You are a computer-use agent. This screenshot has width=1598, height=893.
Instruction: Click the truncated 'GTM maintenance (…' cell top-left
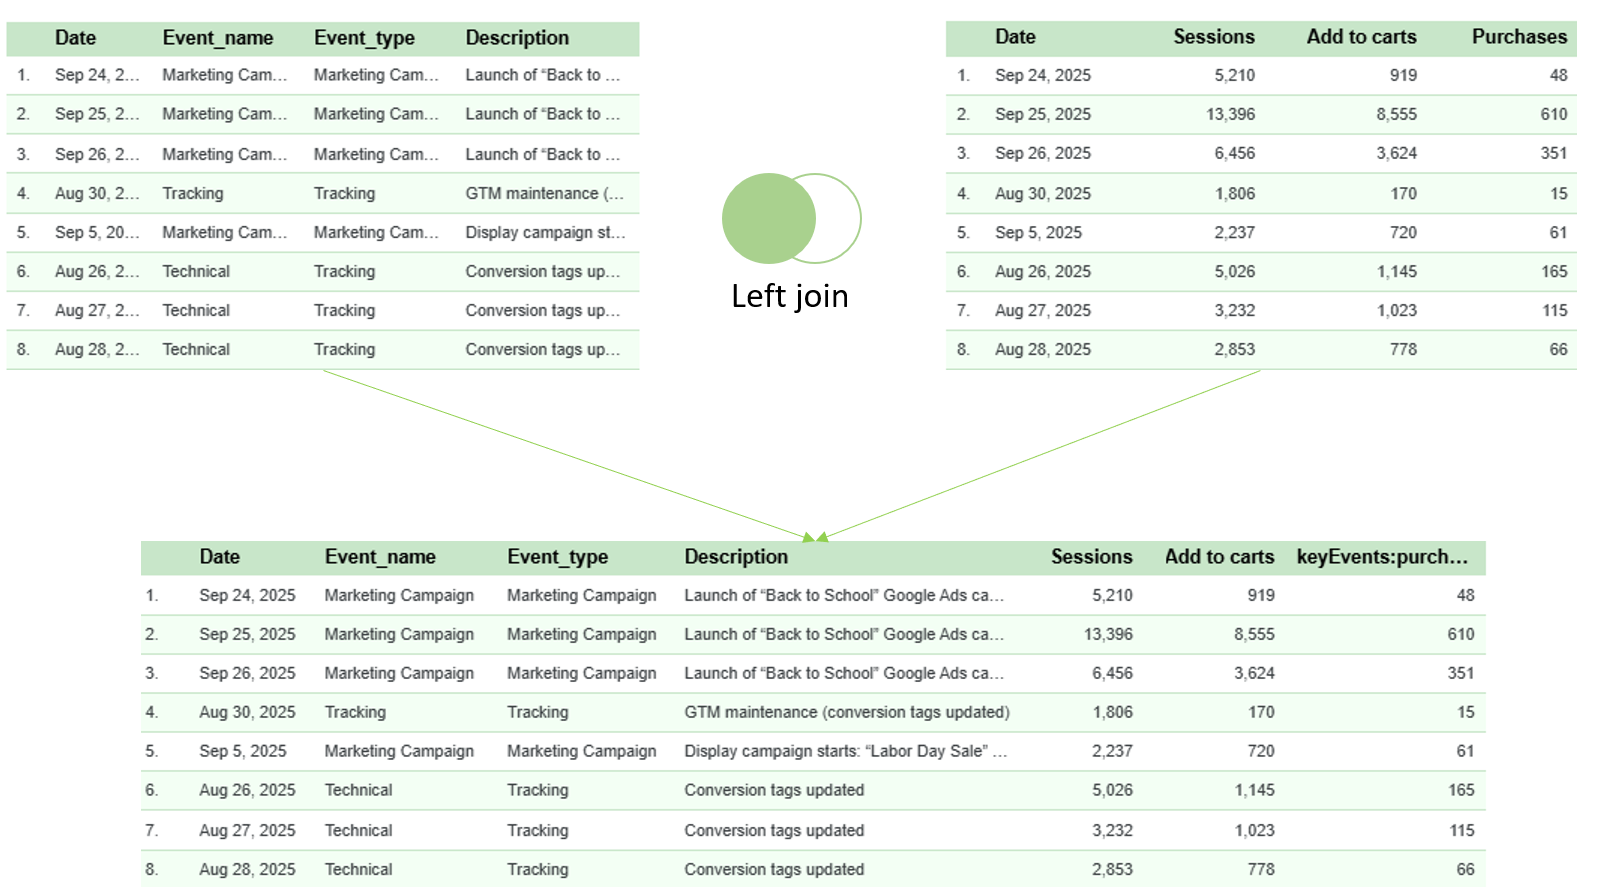pos(544,193)
